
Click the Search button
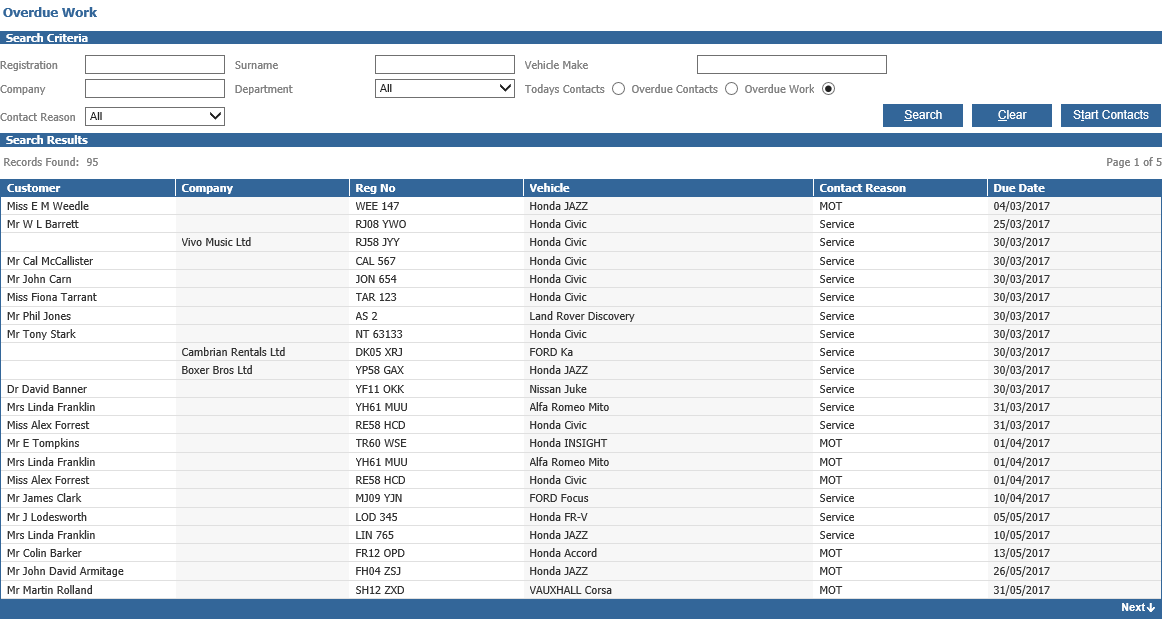pyautogui.click(x=923, y=115)
